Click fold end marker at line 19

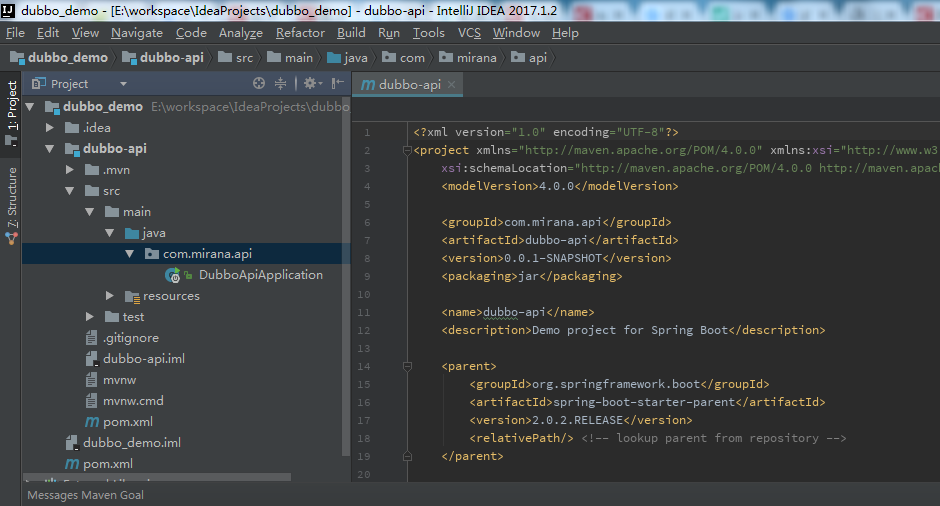tap(407, 456)
